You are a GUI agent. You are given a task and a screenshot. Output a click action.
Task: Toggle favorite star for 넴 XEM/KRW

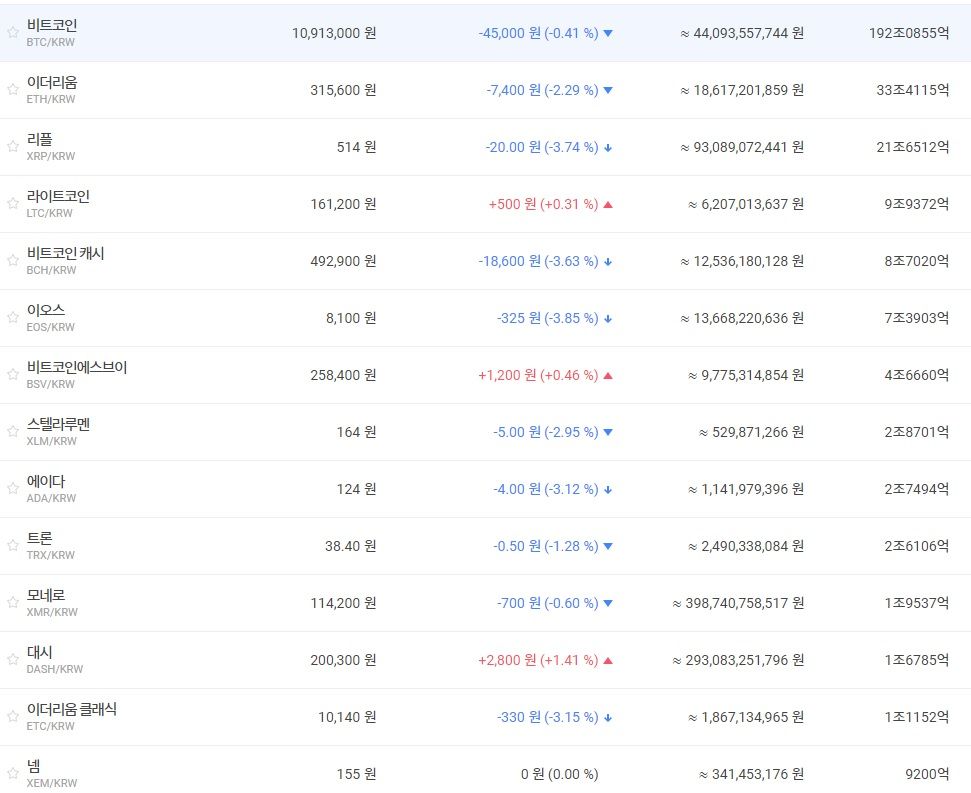coord(12,773)
